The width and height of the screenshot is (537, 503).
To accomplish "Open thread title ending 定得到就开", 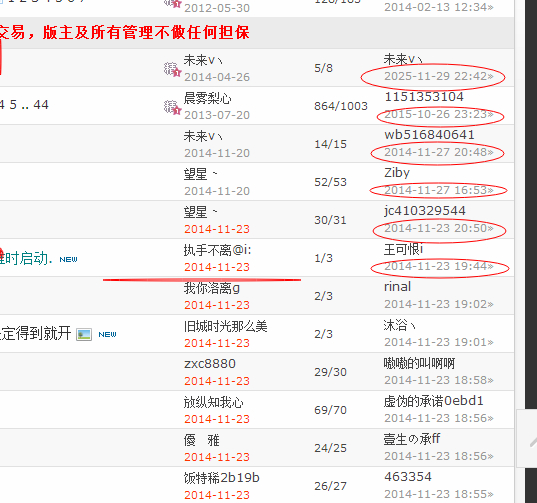I will pyautogui.click(x=35, y=333).
